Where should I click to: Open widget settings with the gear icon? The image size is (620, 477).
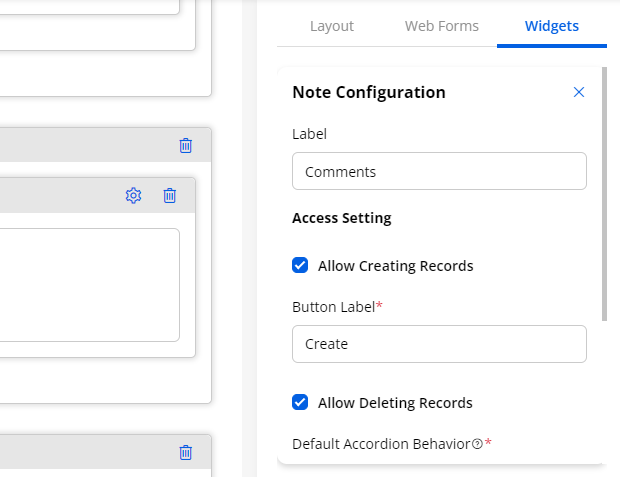(133, 195)
